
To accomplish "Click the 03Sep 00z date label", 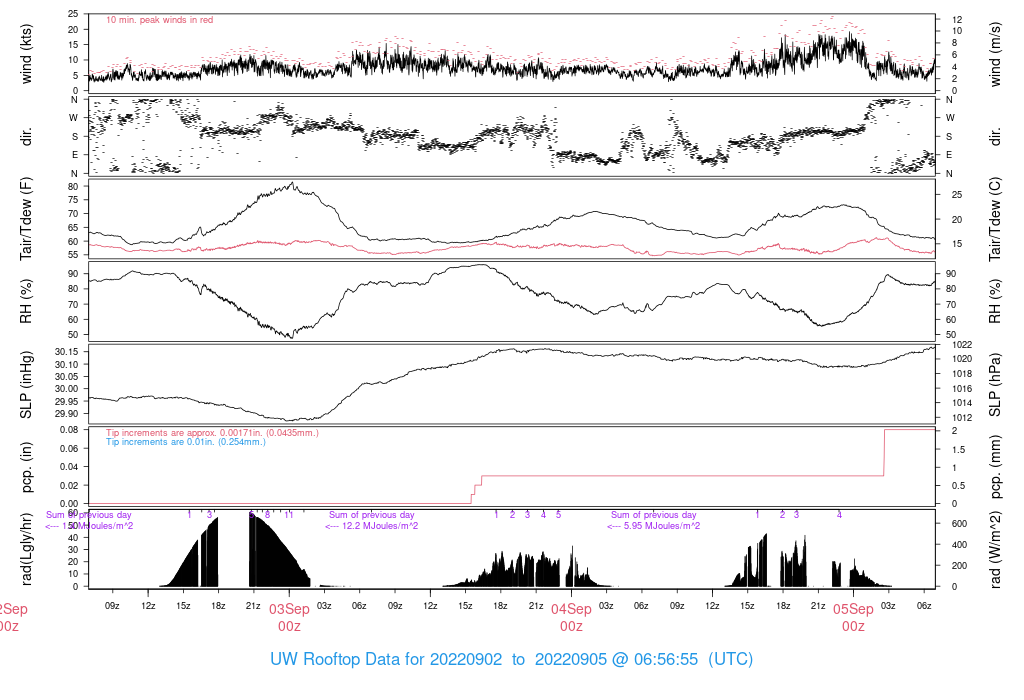I will click(289, 617).
